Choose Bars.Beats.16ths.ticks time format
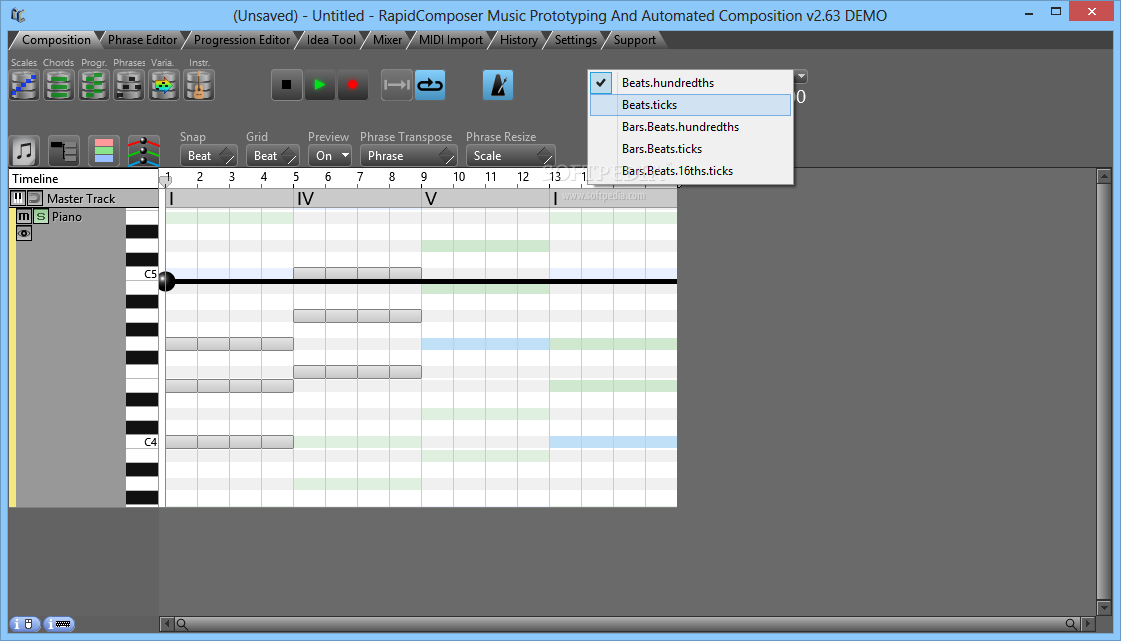 [691, 172]
